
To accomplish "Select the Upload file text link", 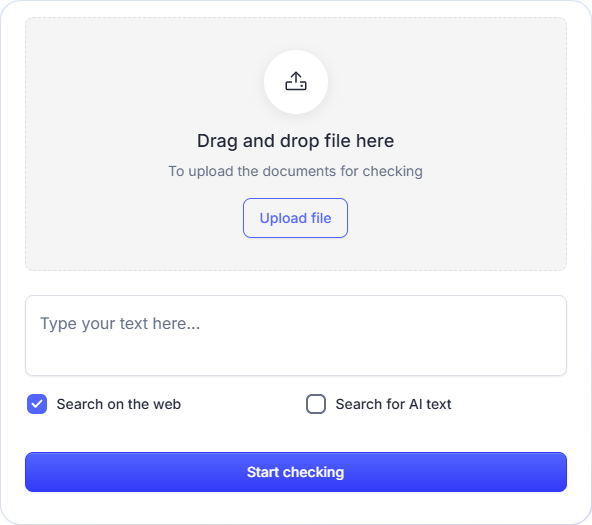I will [295, 218].
